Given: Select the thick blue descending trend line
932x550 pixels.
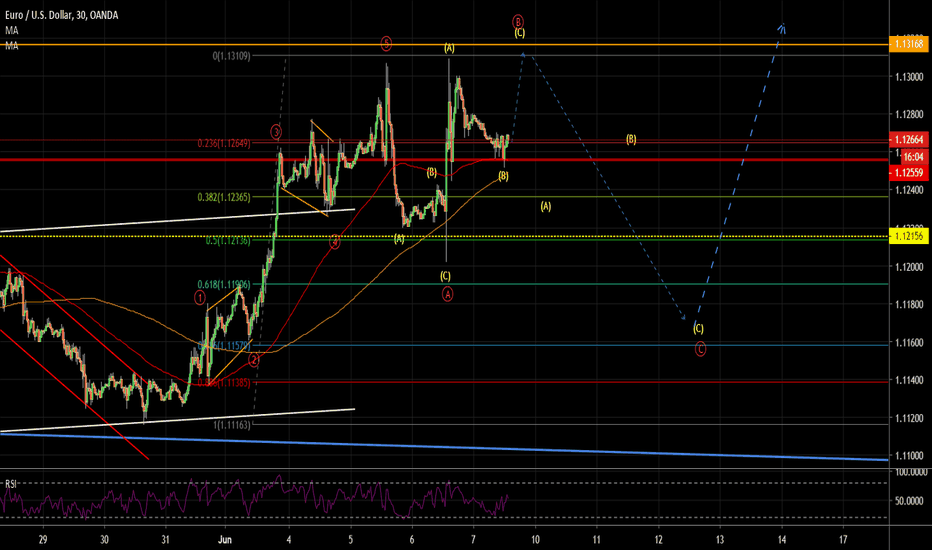Looking at the screenshot, I should click(x=445, y=447).
